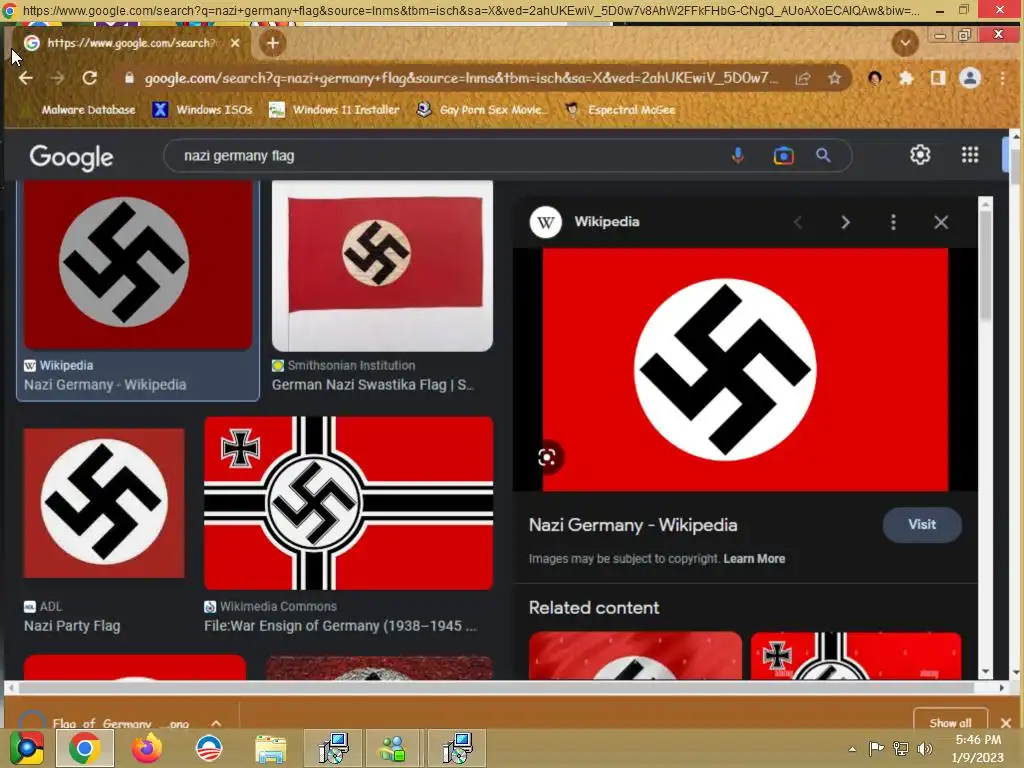This screenshot has height=768, width=1024.
Task: Click the site security lock icon
Action: coord(129,78)
